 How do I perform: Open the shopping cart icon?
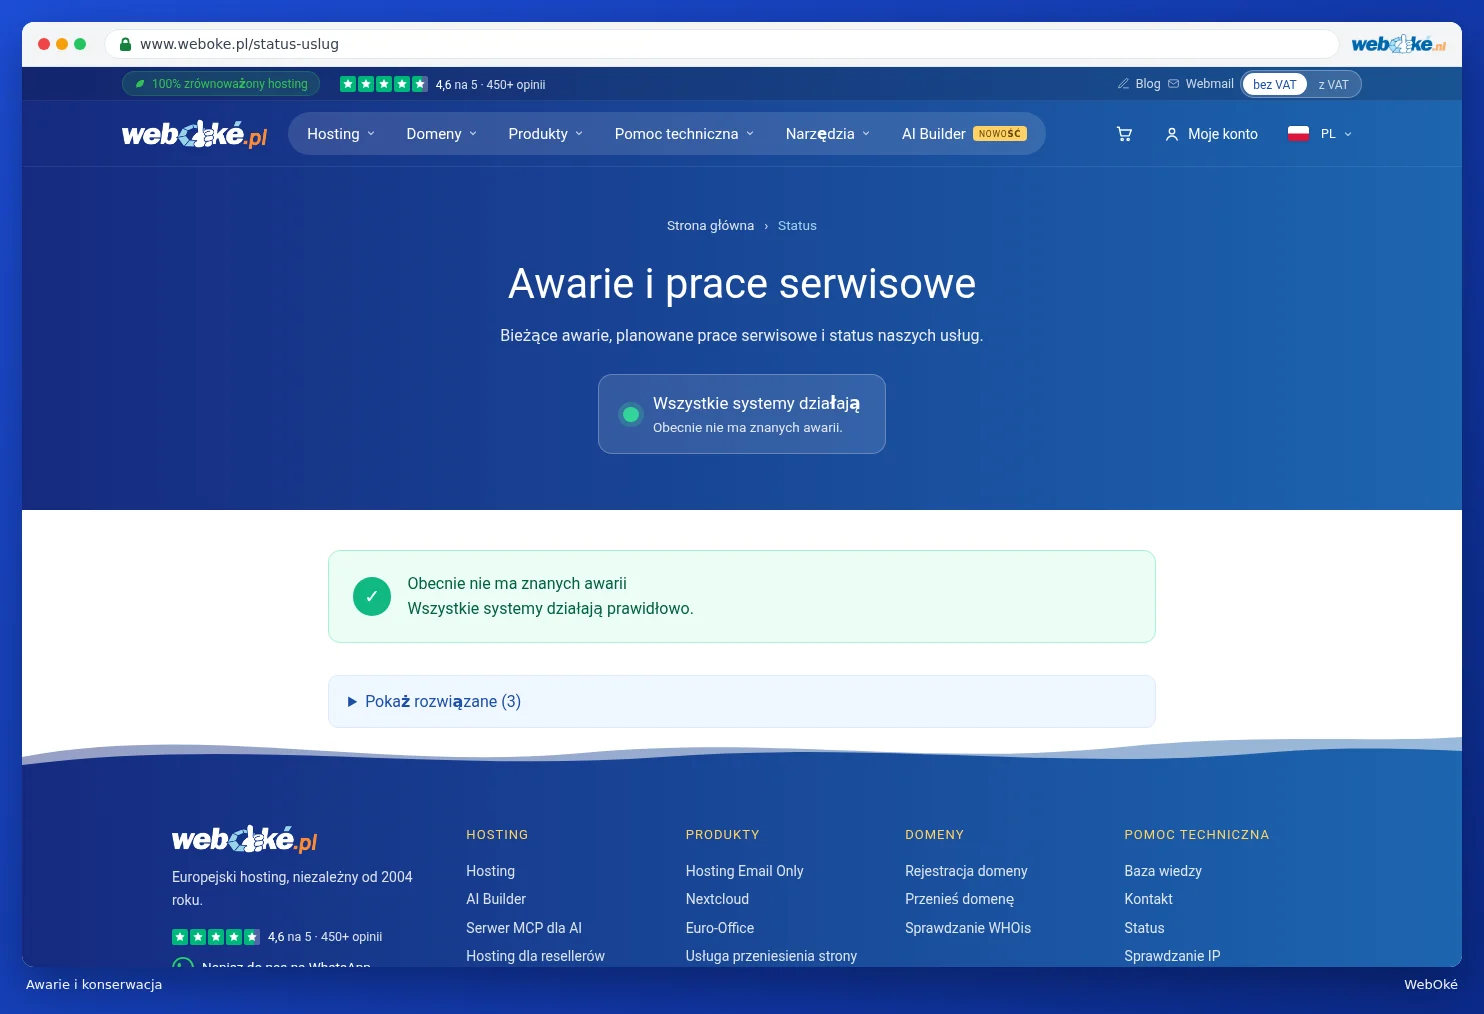tap(1124, 134)
